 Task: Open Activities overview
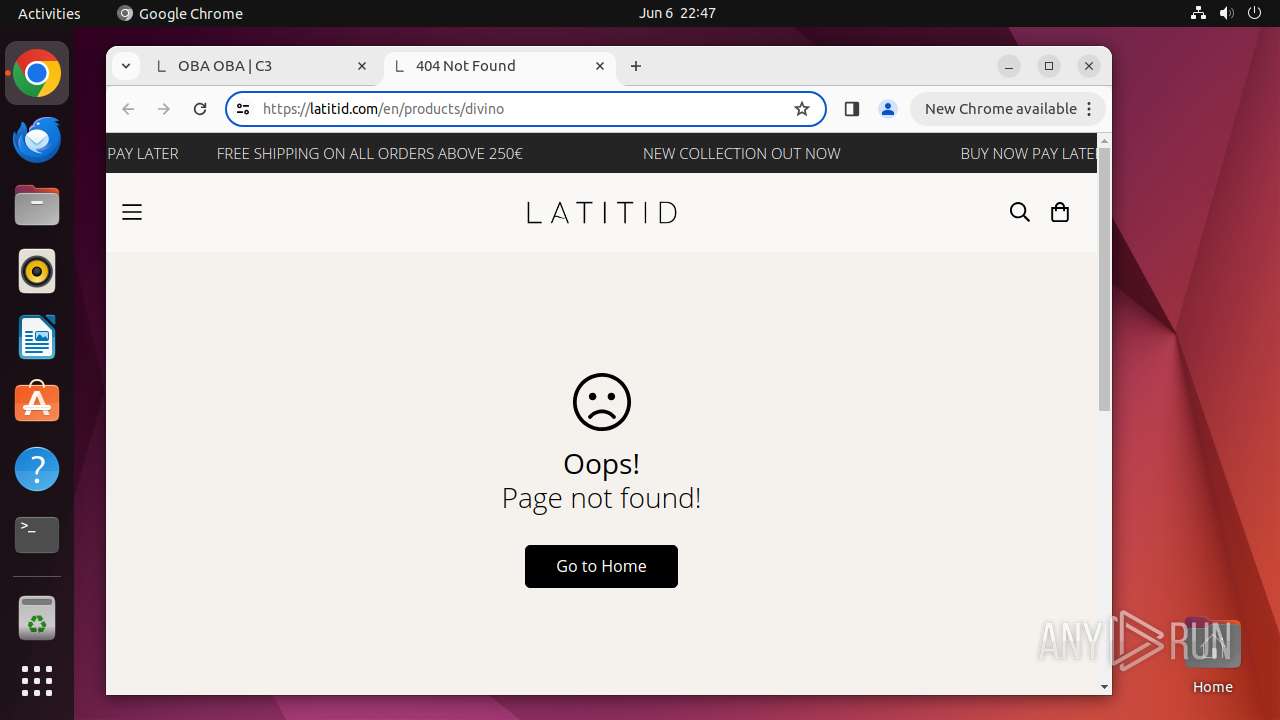pyautogui.click(x=49, y=13)
